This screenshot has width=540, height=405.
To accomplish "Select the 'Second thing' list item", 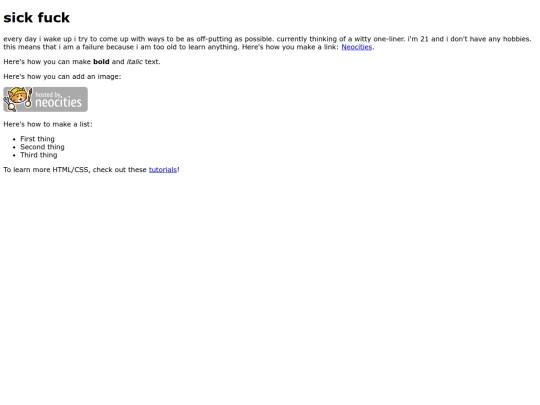I will [x=42, y=147].
